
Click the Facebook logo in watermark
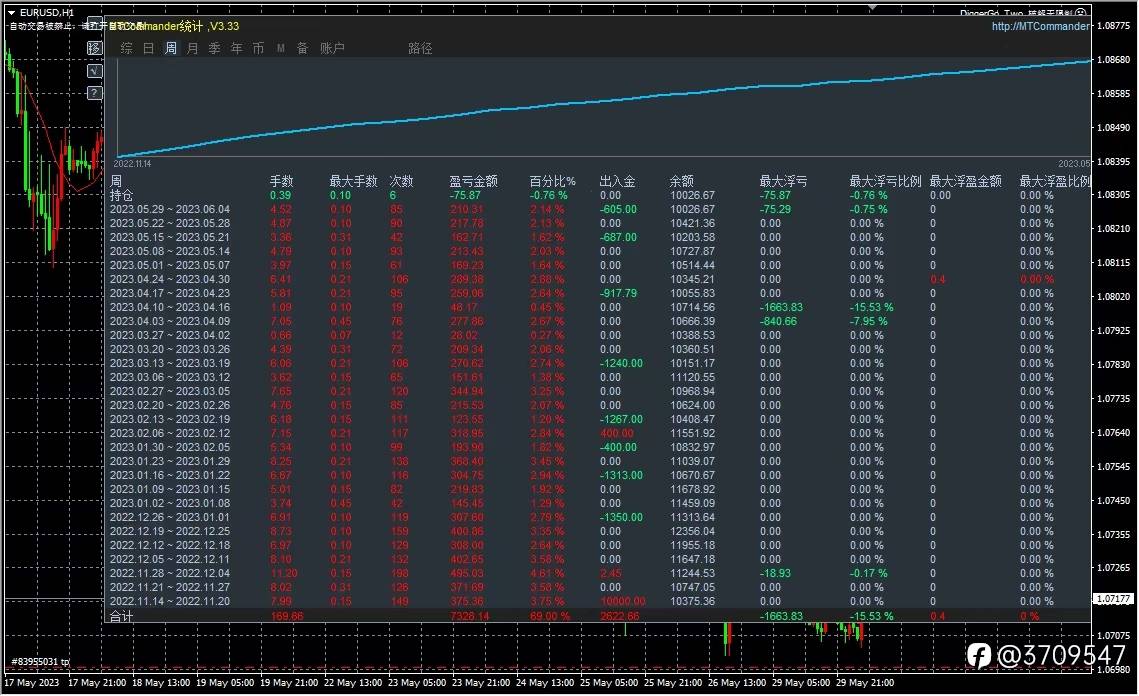(978, 655)
